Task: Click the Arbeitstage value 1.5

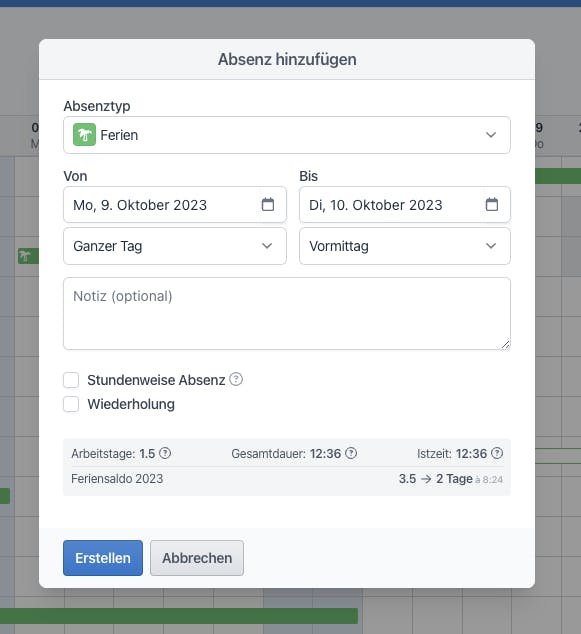Action: 147,454
